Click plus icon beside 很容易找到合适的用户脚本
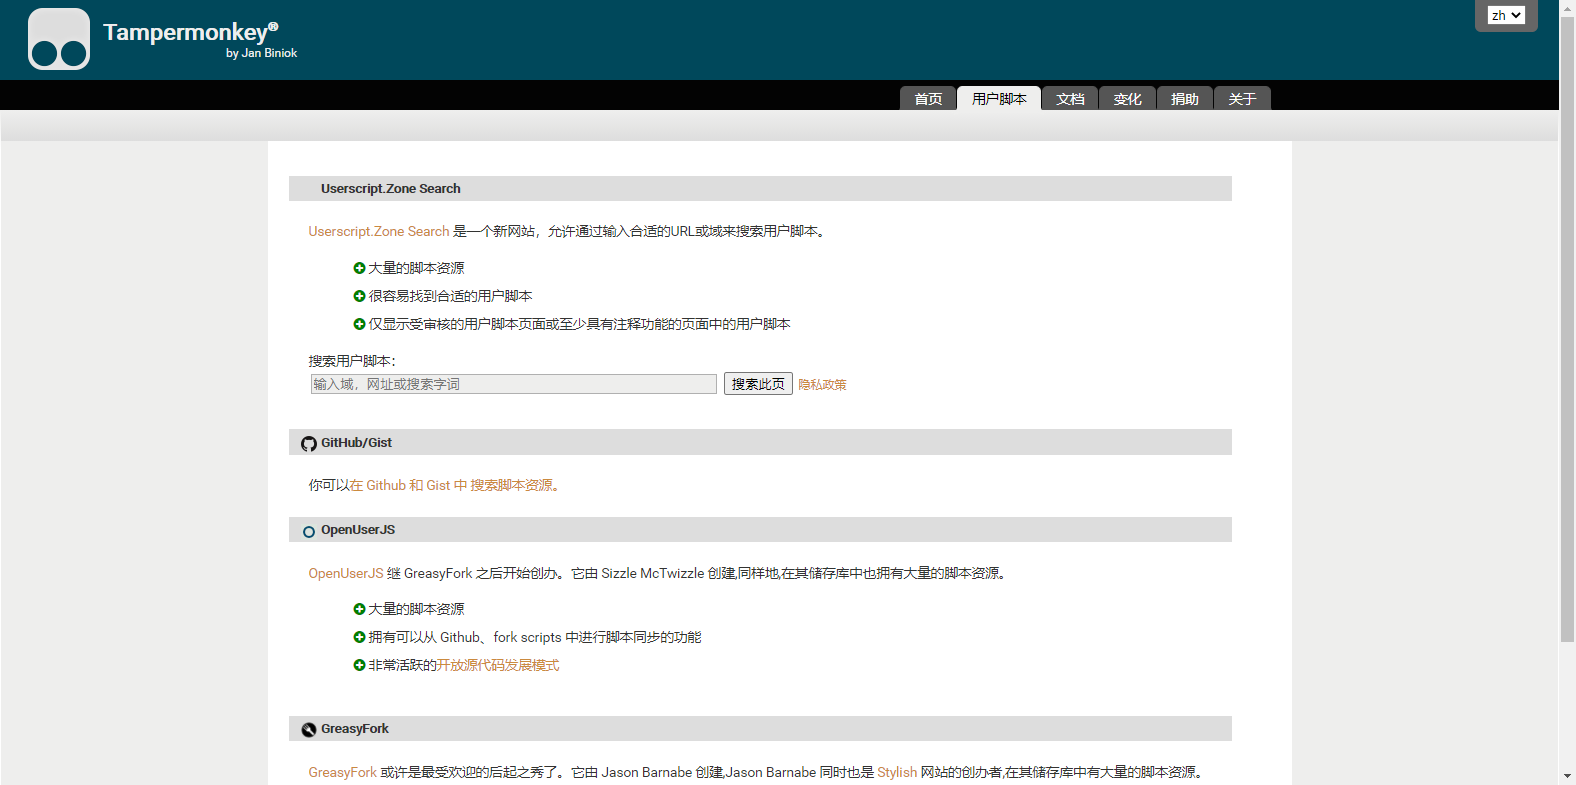The height and width of the screenshot is (785, 1576). tap(359, 296)
